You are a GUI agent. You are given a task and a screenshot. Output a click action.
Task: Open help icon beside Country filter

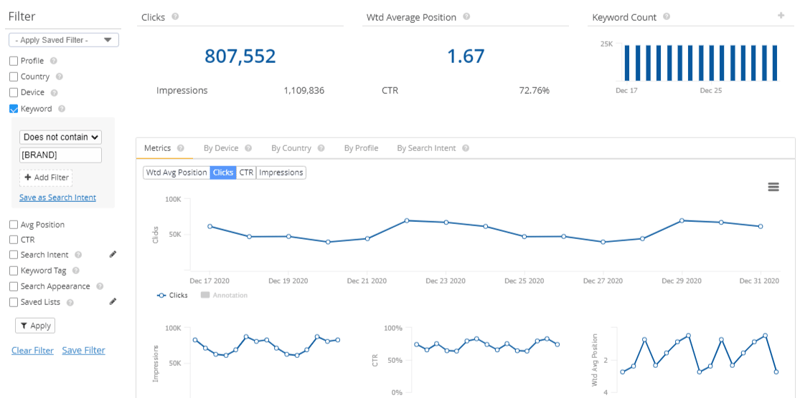click(59, 77)
